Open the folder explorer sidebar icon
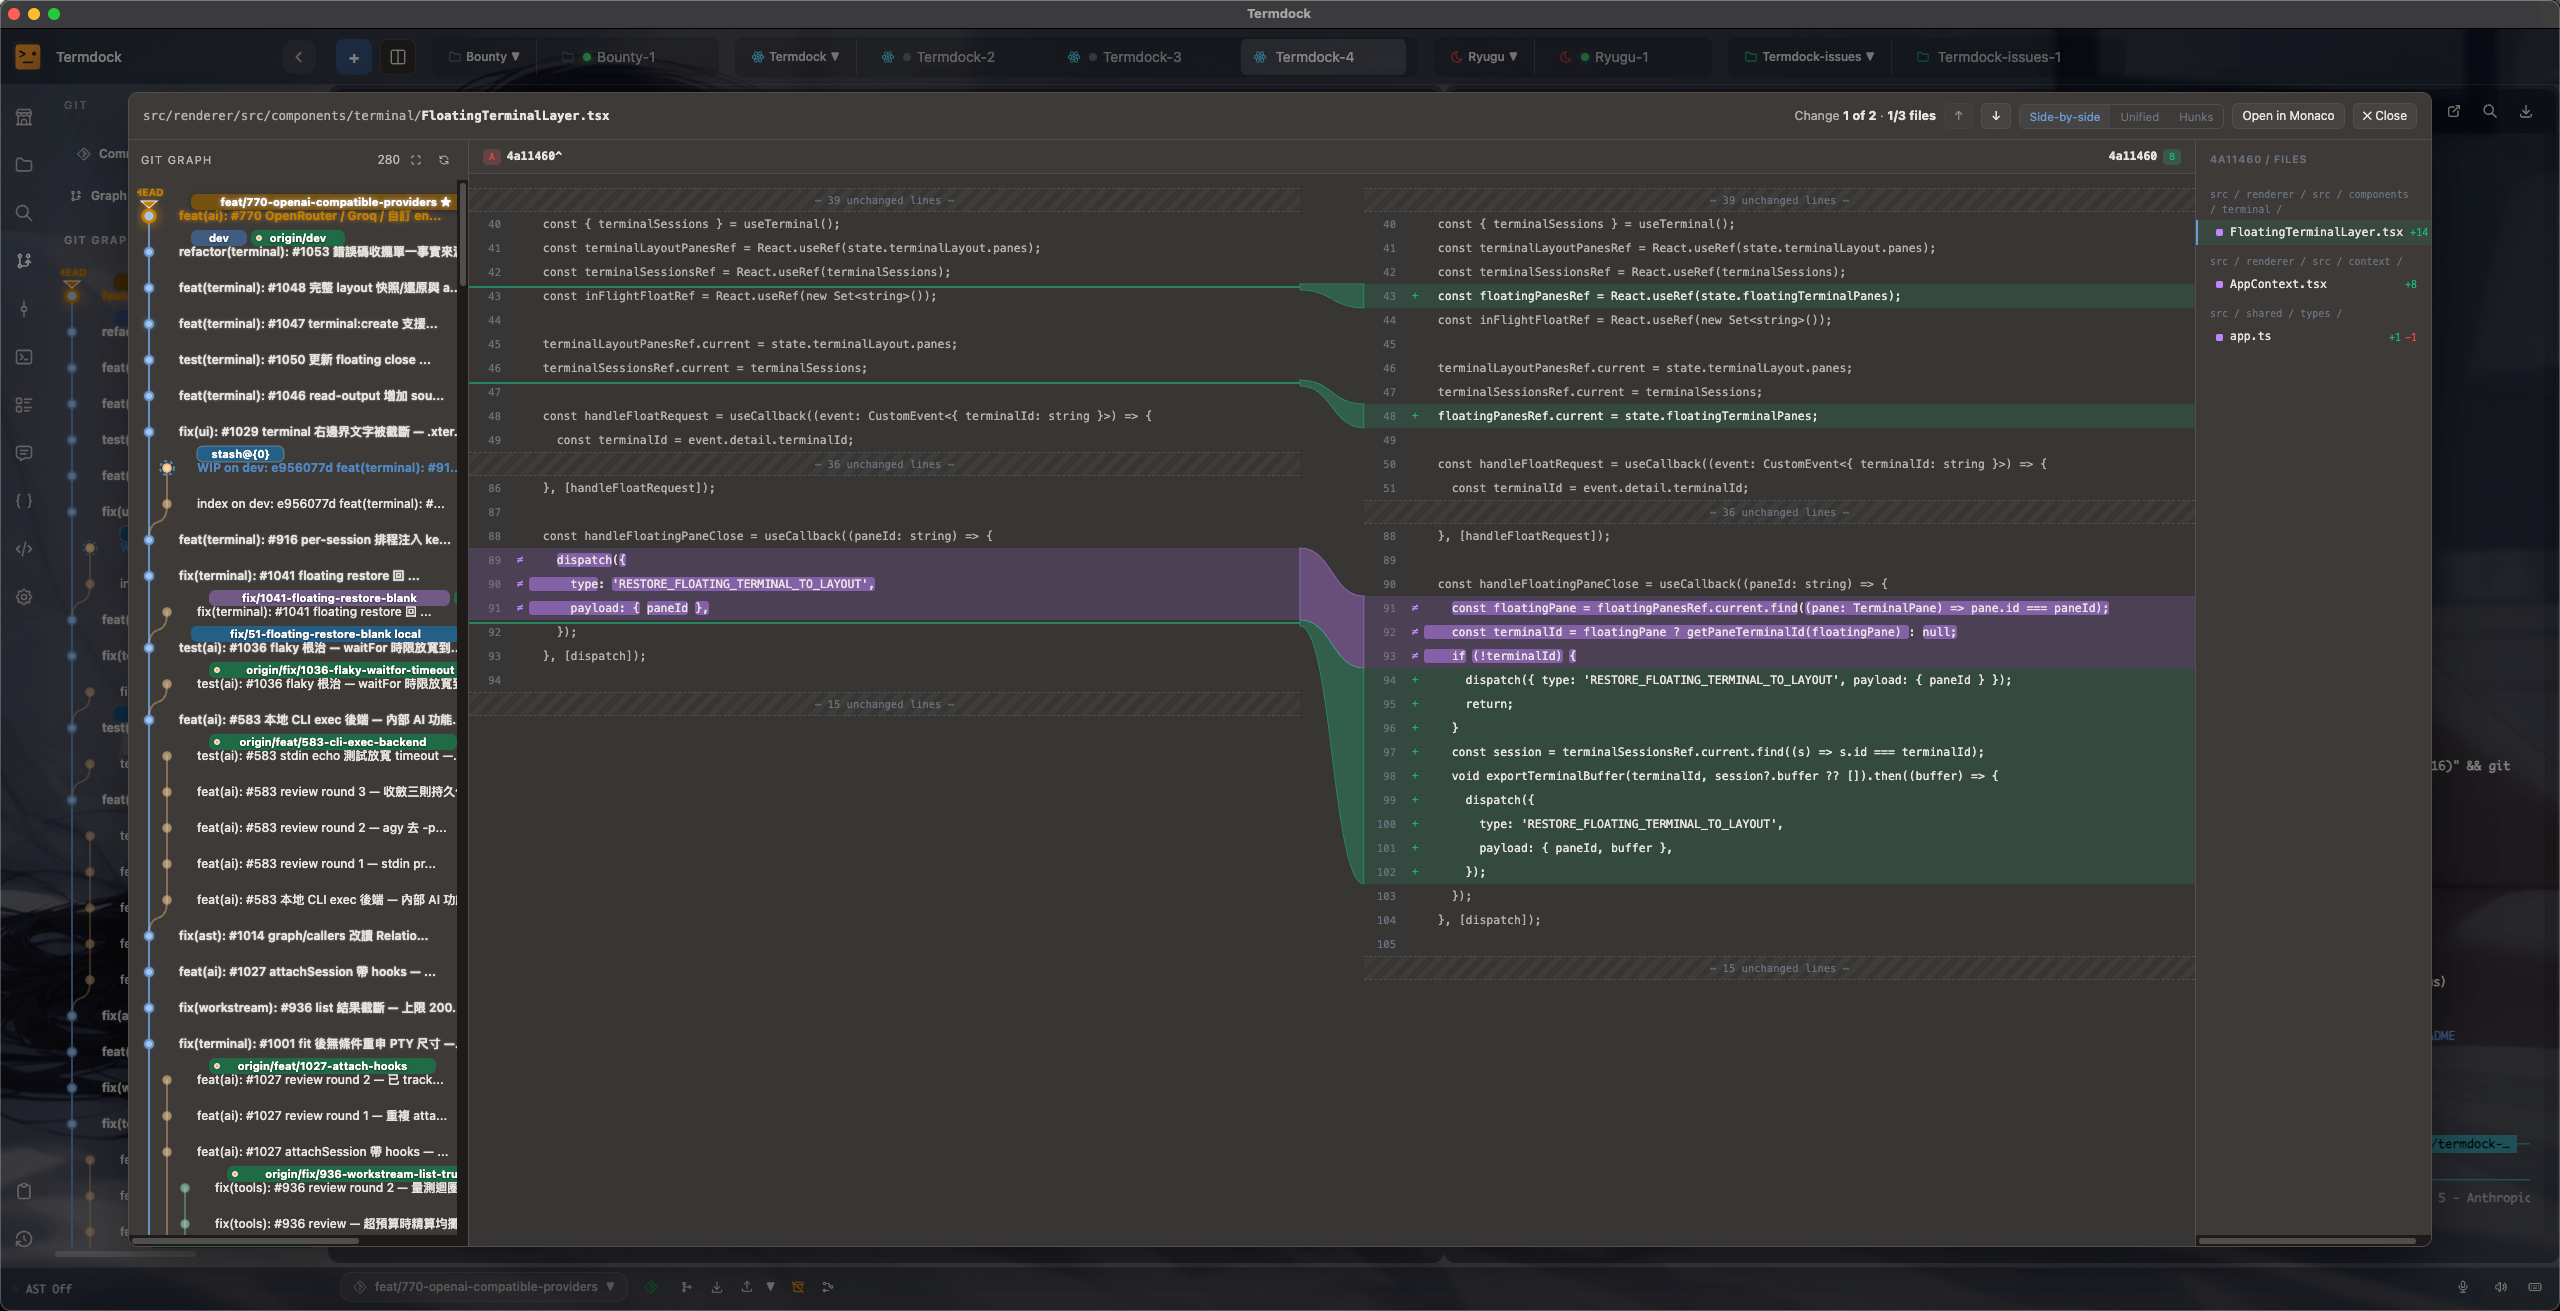Viewport: 2560px width, 1311px height. (x=24, y=165)
